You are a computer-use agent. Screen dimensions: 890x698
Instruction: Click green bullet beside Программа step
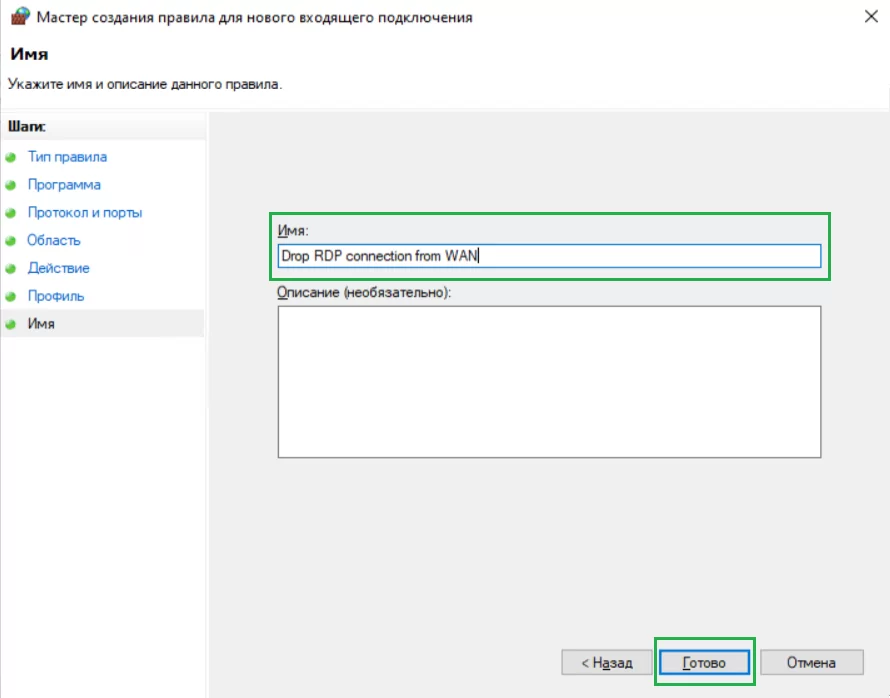(x=11, y=185)
